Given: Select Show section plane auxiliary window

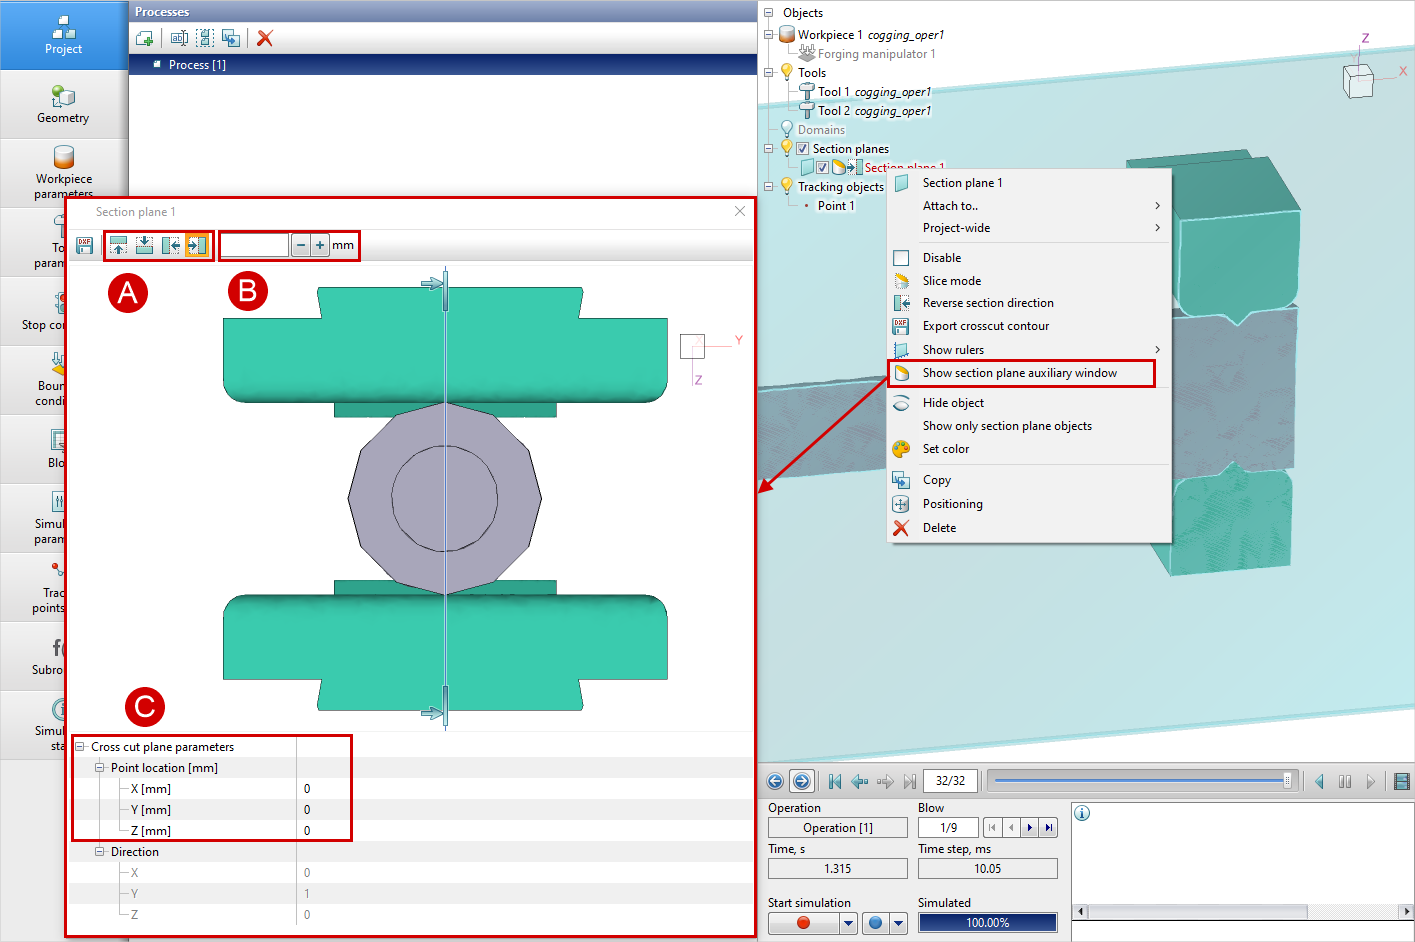Looking at the screenshot, I should [1019, 373].
